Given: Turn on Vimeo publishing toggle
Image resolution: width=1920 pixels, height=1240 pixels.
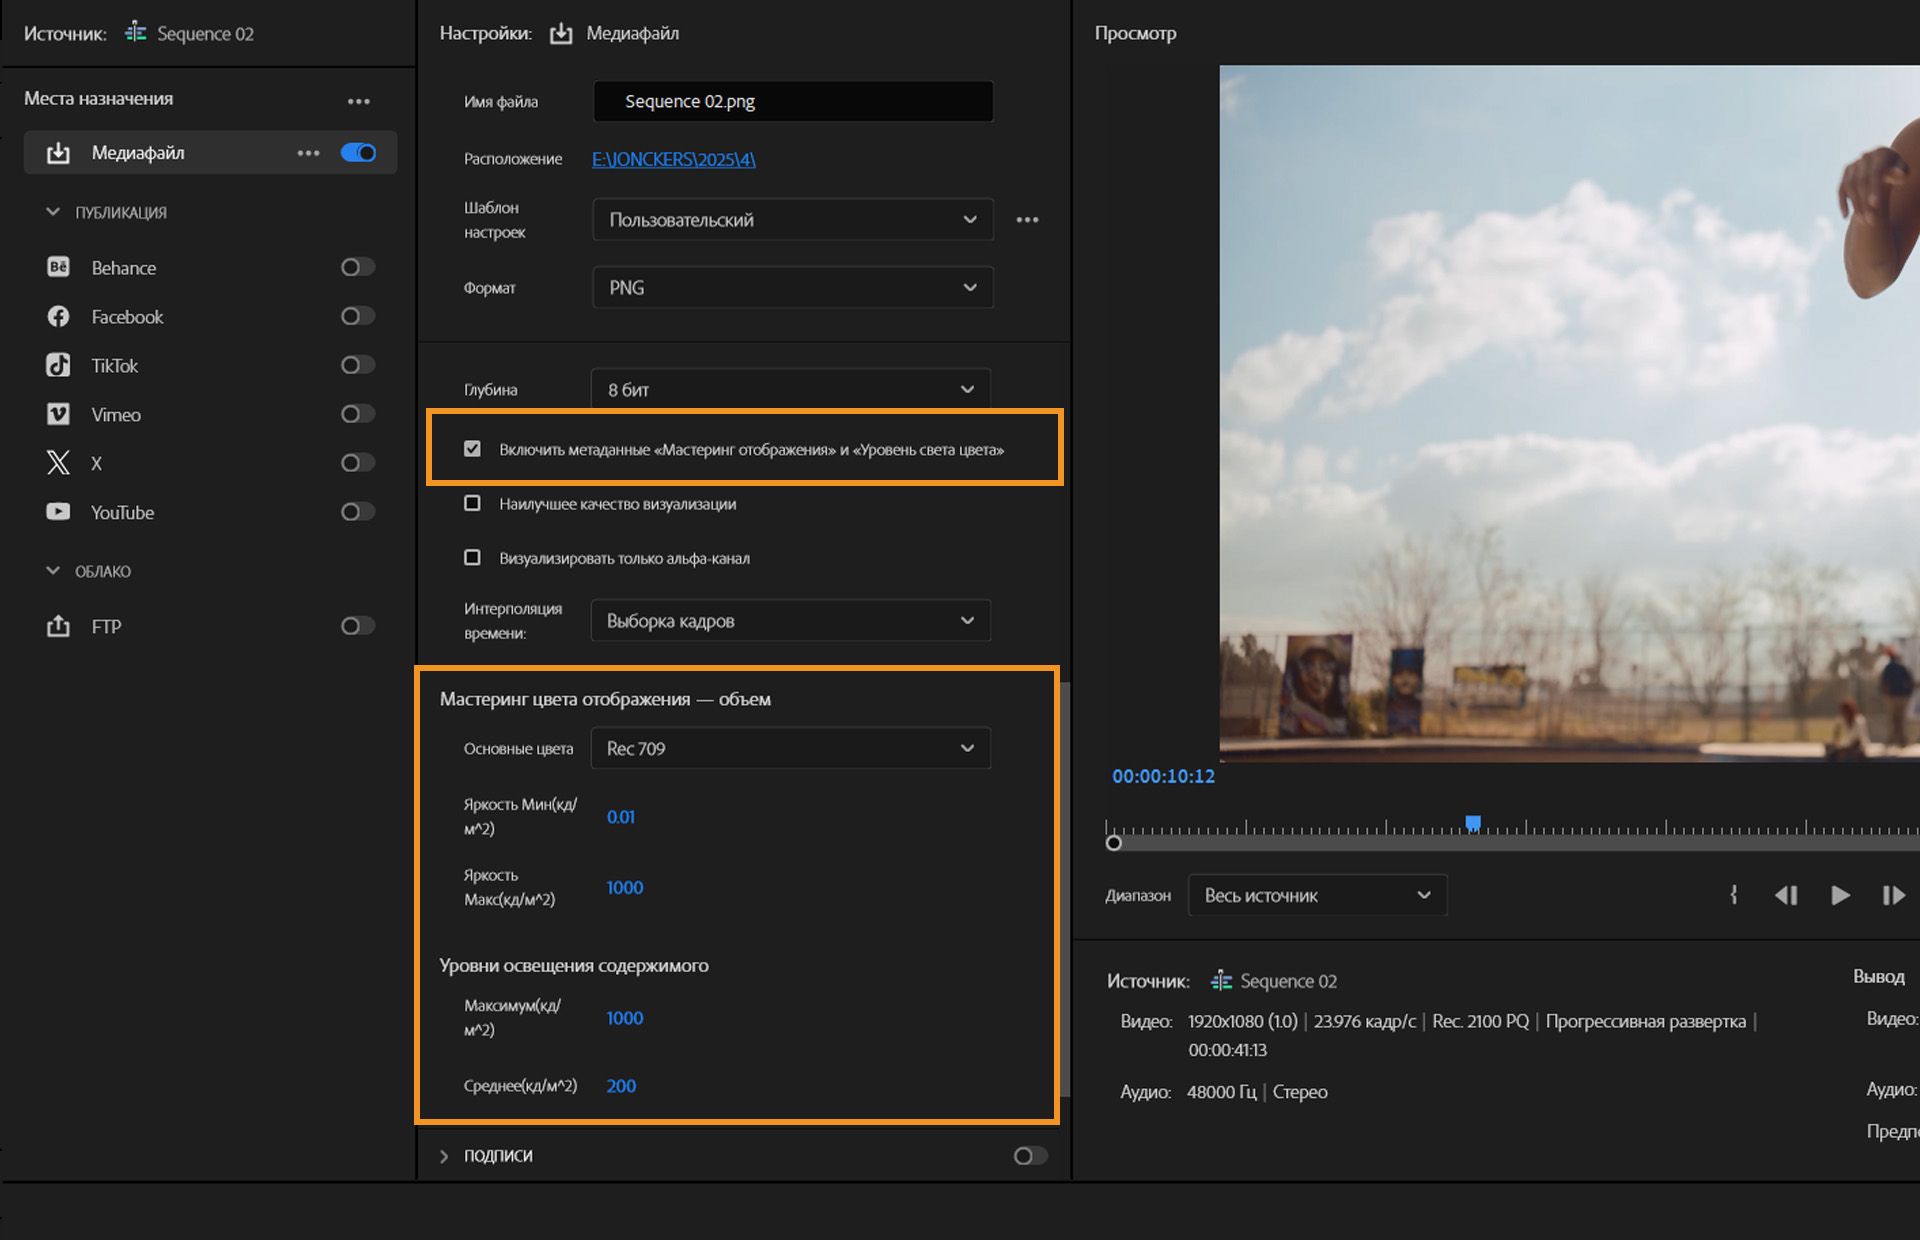Looking at the screenshot, I should click(358, 414).
